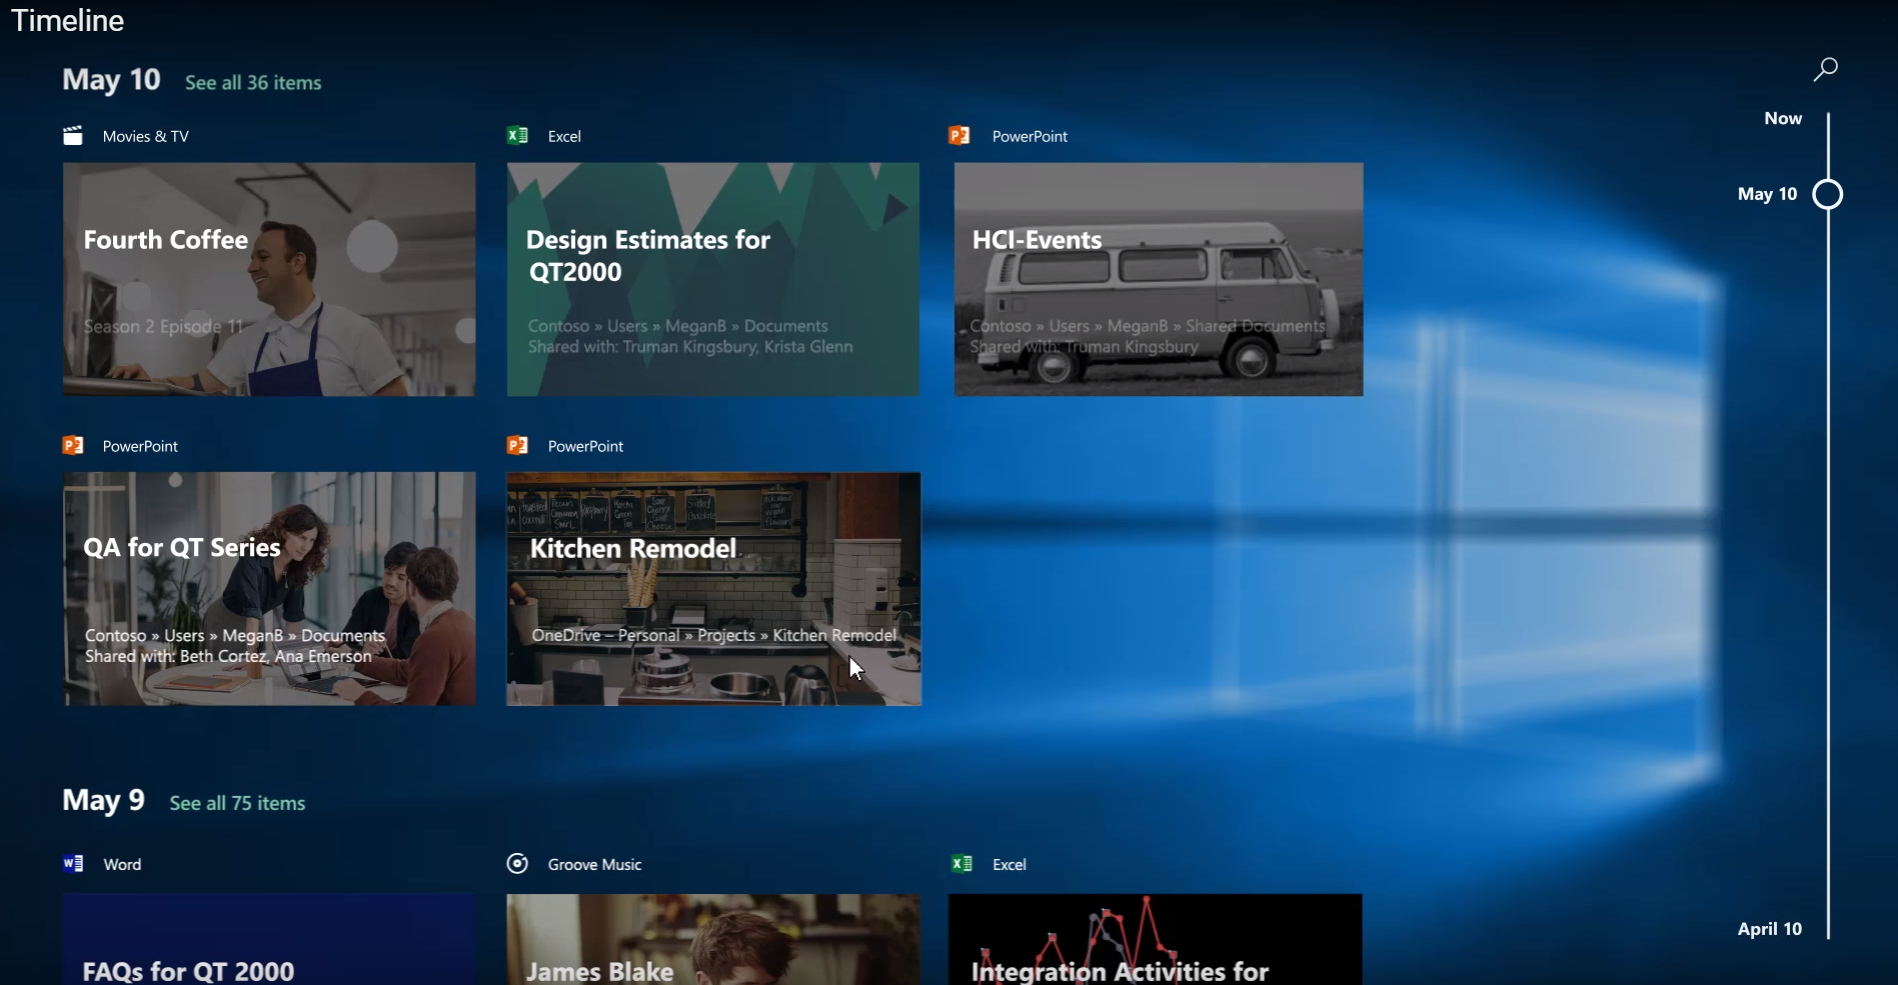The width and height of the screenshot is (1898, 985).
Task: Open the Timeline search magnifier icon
Action: click(1825, 69)
